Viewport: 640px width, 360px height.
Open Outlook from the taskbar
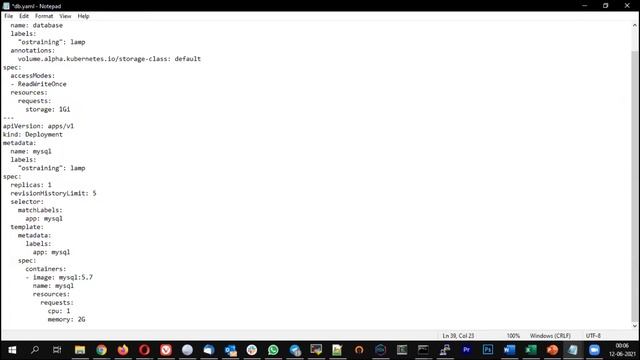click(230, 350)
